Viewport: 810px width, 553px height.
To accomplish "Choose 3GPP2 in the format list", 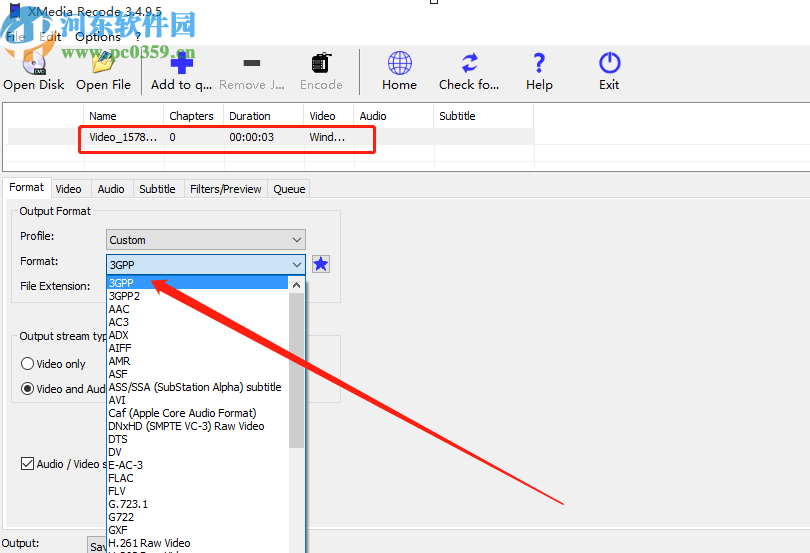I will point(197,296).
